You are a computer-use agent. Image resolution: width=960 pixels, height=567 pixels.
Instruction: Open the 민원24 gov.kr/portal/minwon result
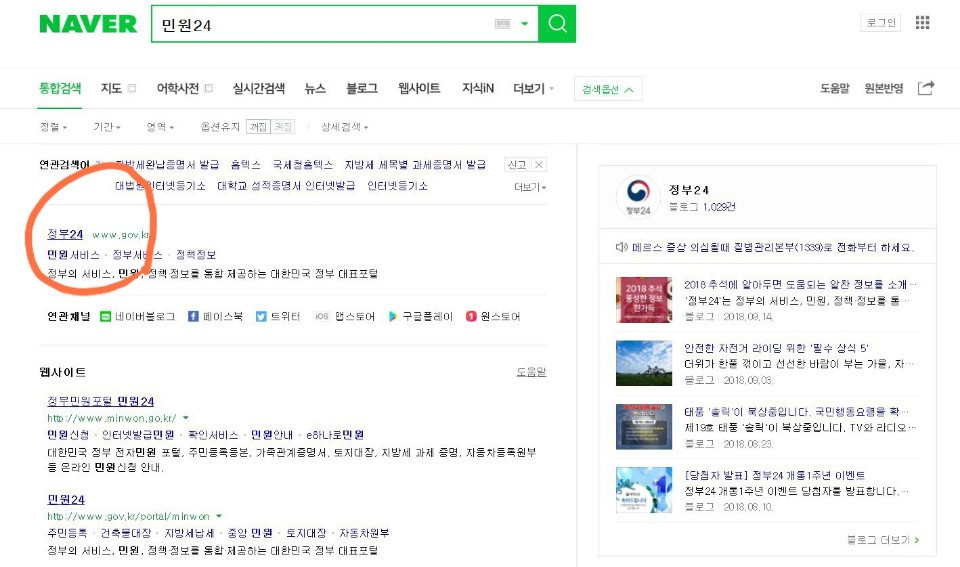coord(66,500)
